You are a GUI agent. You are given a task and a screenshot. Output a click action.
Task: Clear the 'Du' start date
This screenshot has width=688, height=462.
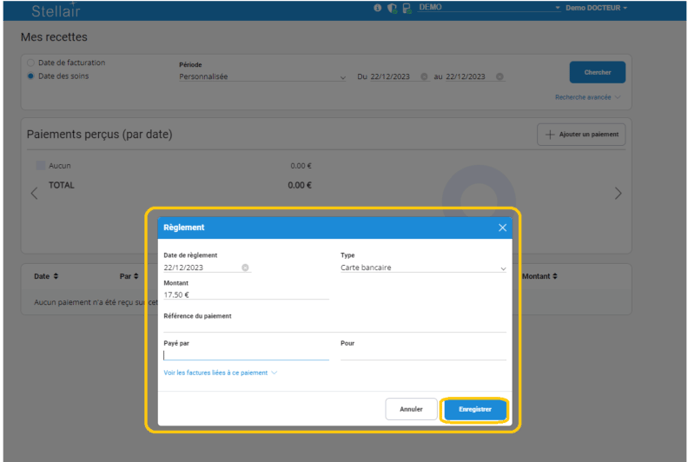424,77
